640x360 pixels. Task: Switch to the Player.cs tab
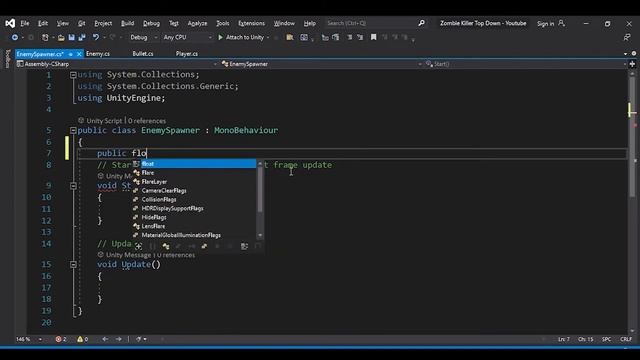point(187,54)
